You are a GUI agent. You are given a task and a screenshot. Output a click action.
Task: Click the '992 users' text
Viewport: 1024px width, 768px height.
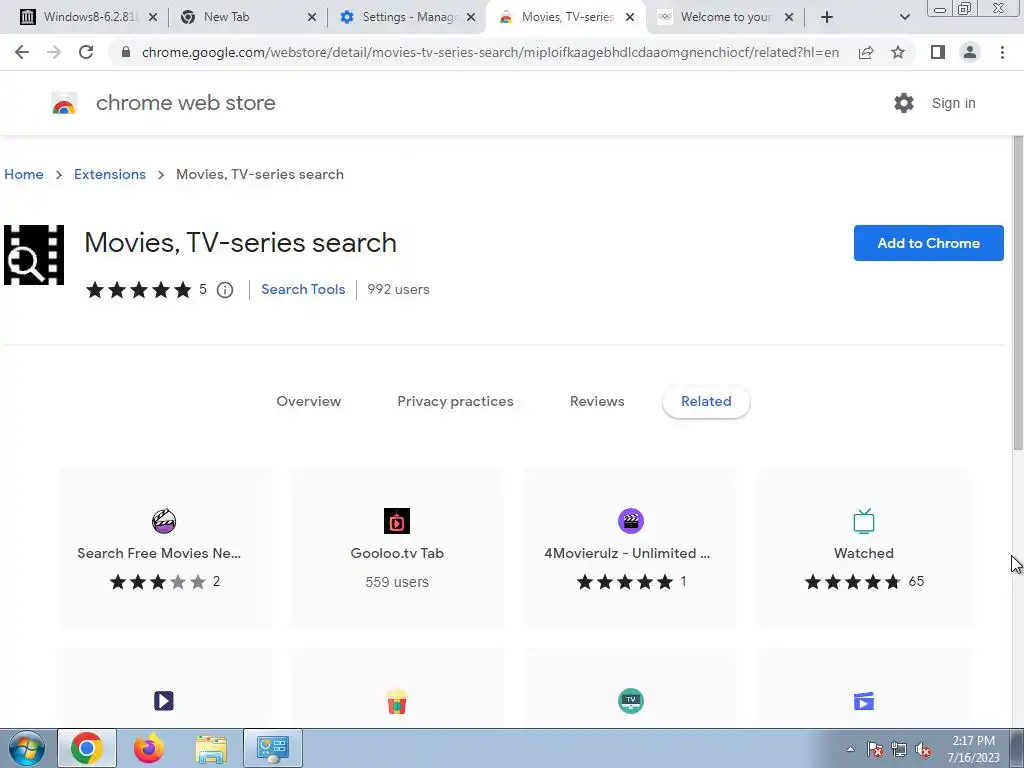click(398, 289)
